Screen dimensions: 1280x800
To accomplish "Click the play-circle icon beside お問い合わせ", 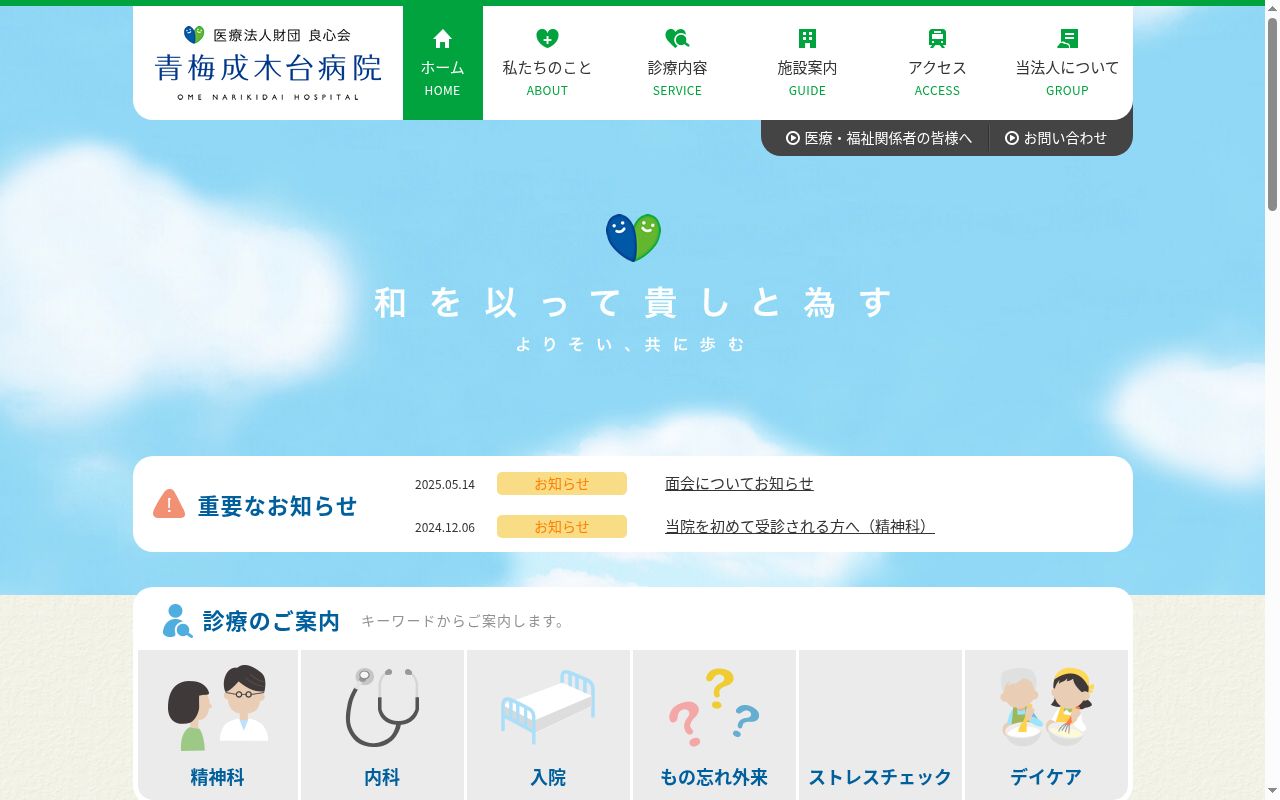I will pyautogui.click(x=1012, y=138).
